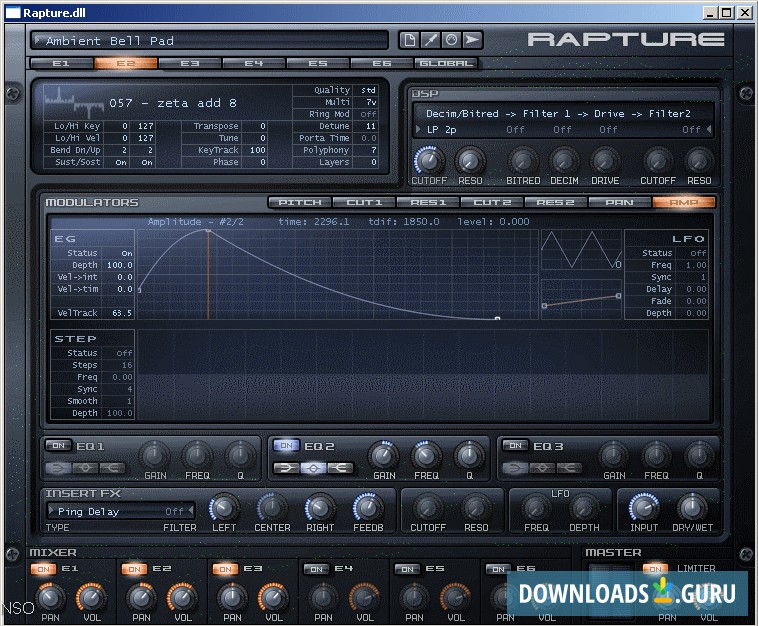Image resolution: width=758 pixels, height=626 pixels.
Task: Change the Quality std value
Action: tap(369, 90)
